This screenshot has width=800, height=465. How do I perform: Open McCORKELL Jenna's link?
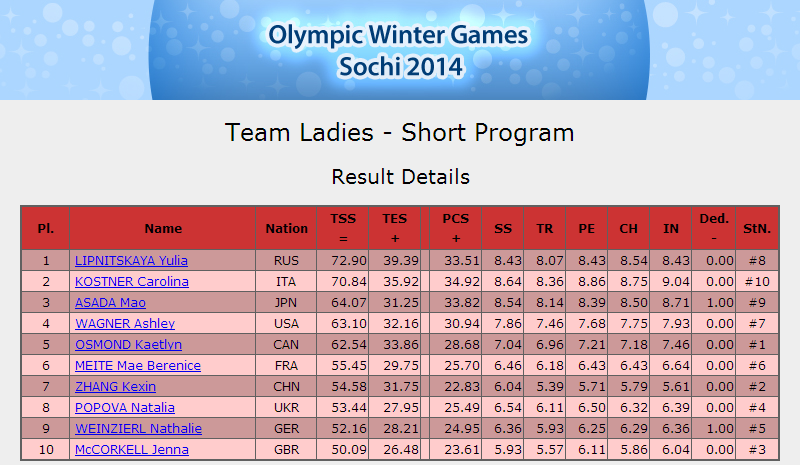click(x=132, y=449)
